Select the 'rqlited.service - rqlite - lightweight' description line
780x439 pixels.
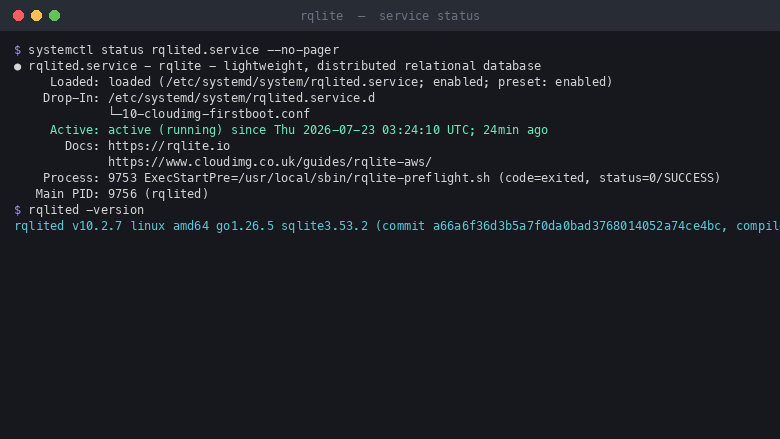(285, 66)
